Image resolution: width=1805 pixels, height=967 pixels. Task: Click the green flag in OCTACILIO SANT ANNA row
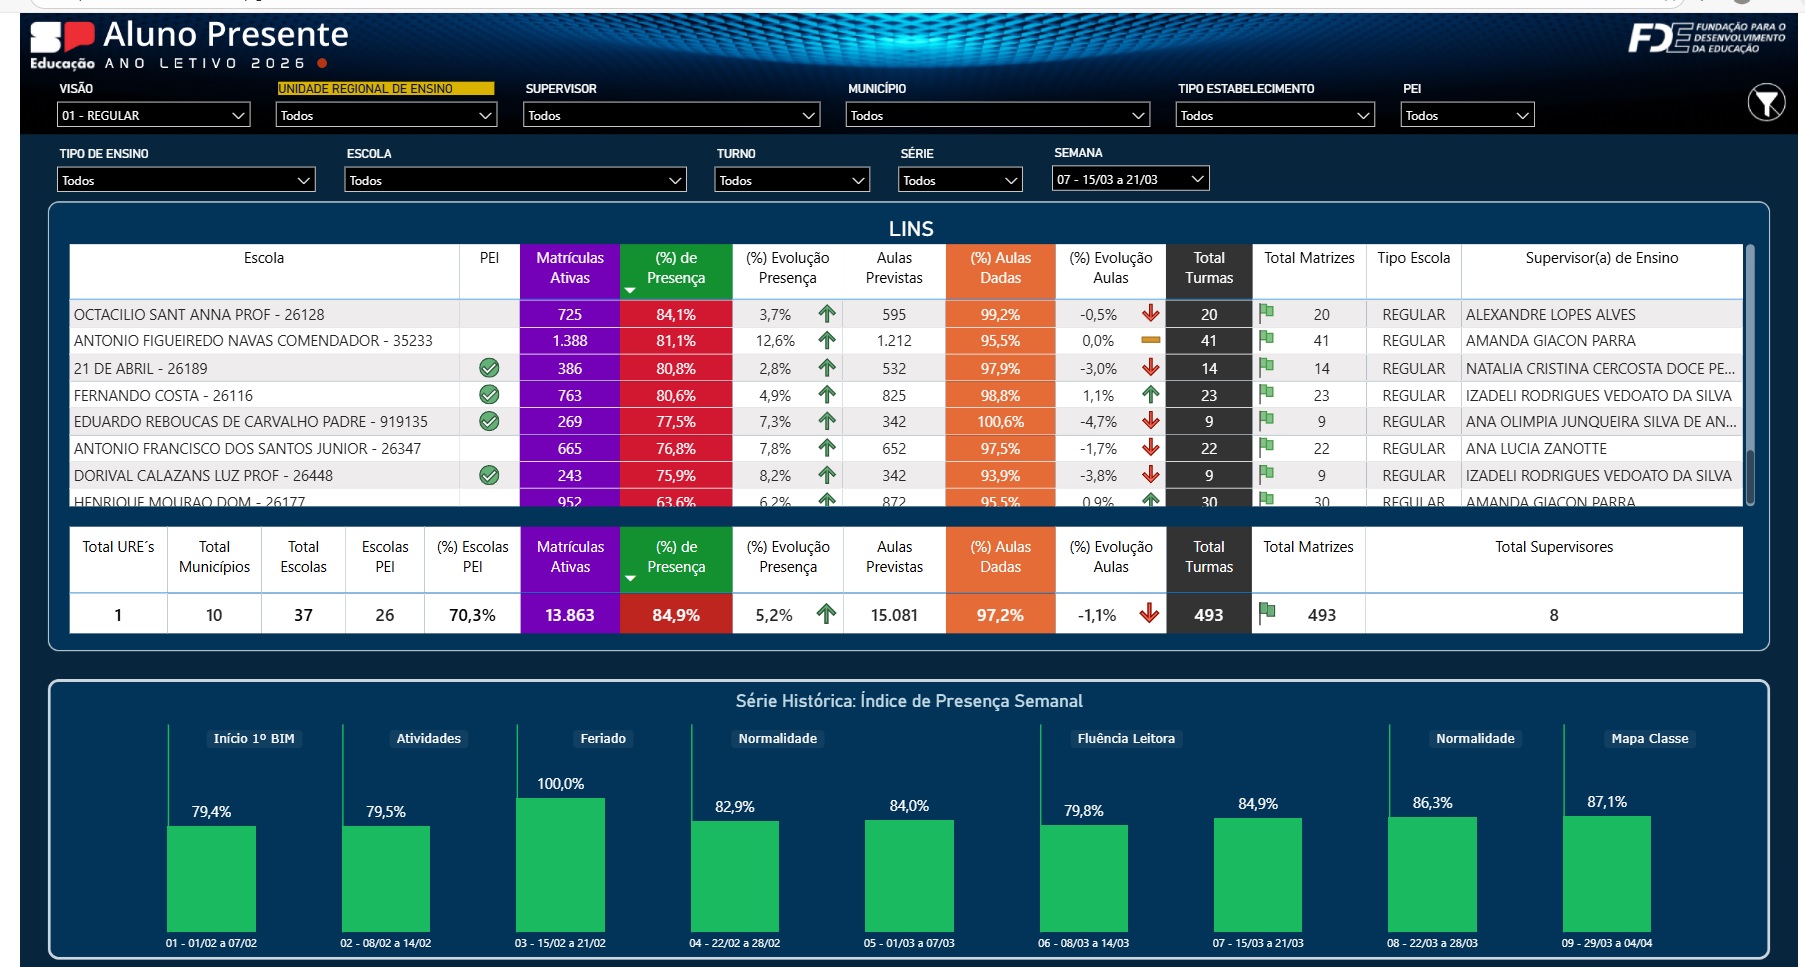click(x=1266, y=313)
